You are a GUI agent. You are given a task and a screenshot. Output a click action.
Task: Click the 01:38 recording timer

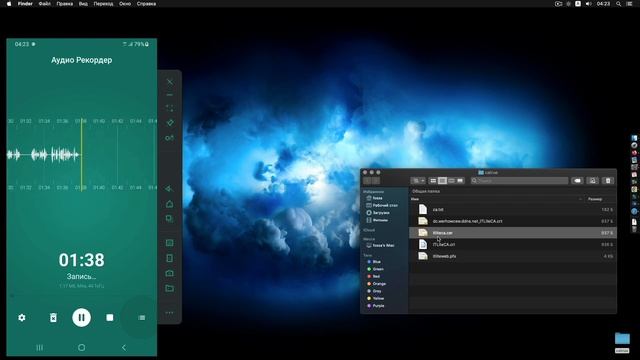[81, 260]
